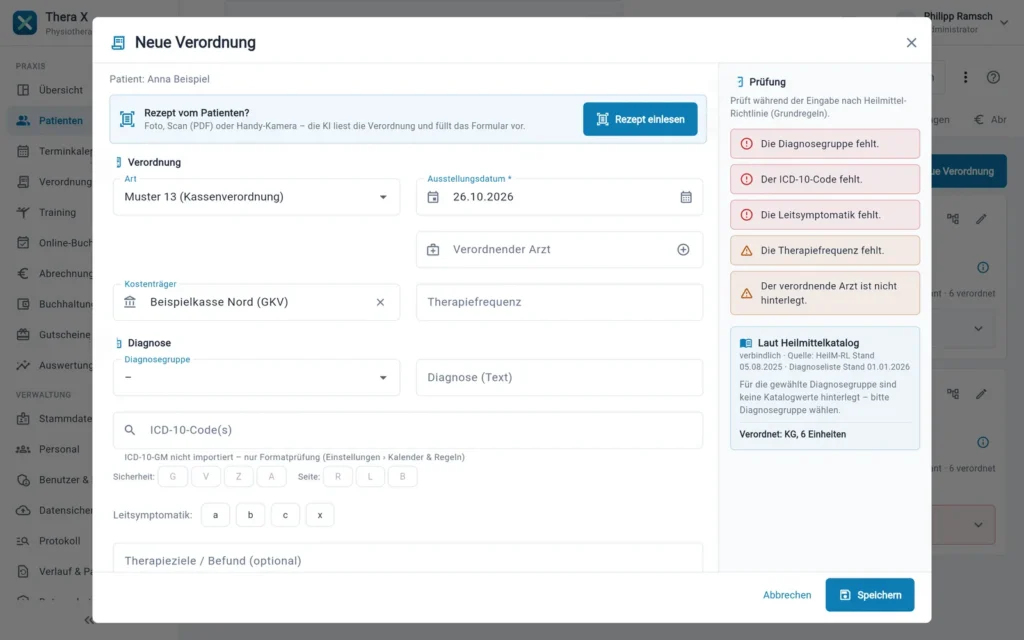Click the Neue Verordnung title document icon
1024x640 pixels.
click(x=118, y=42)
